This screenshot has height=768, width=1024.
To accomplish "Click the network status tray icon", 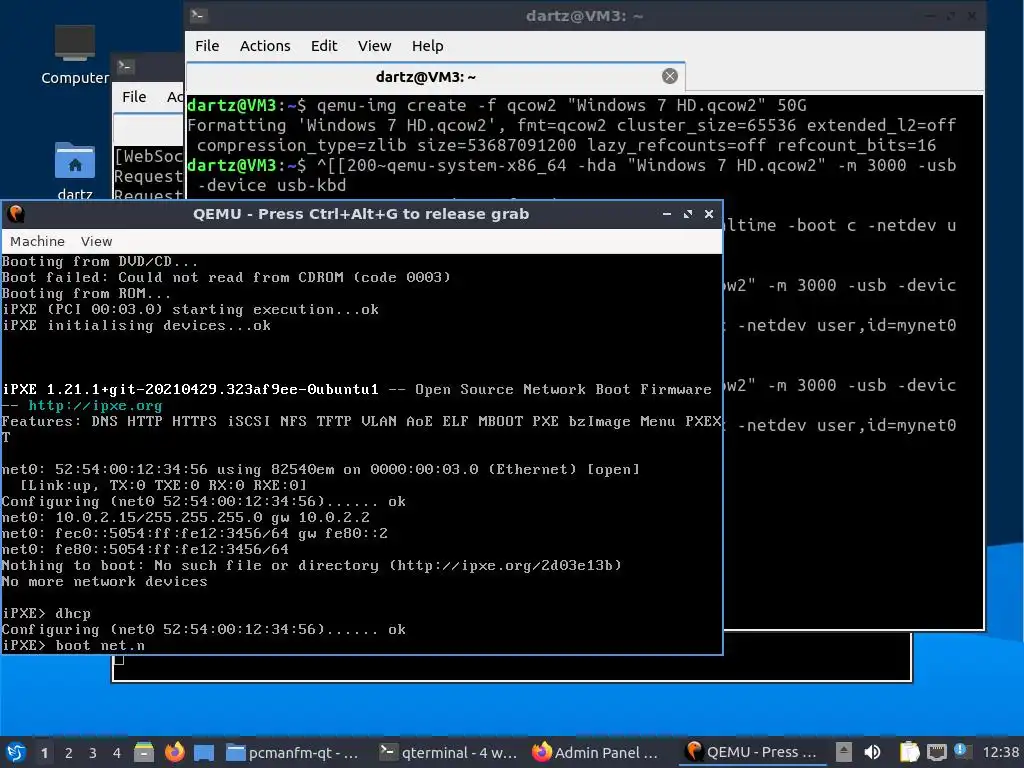I will click(936, 752).
